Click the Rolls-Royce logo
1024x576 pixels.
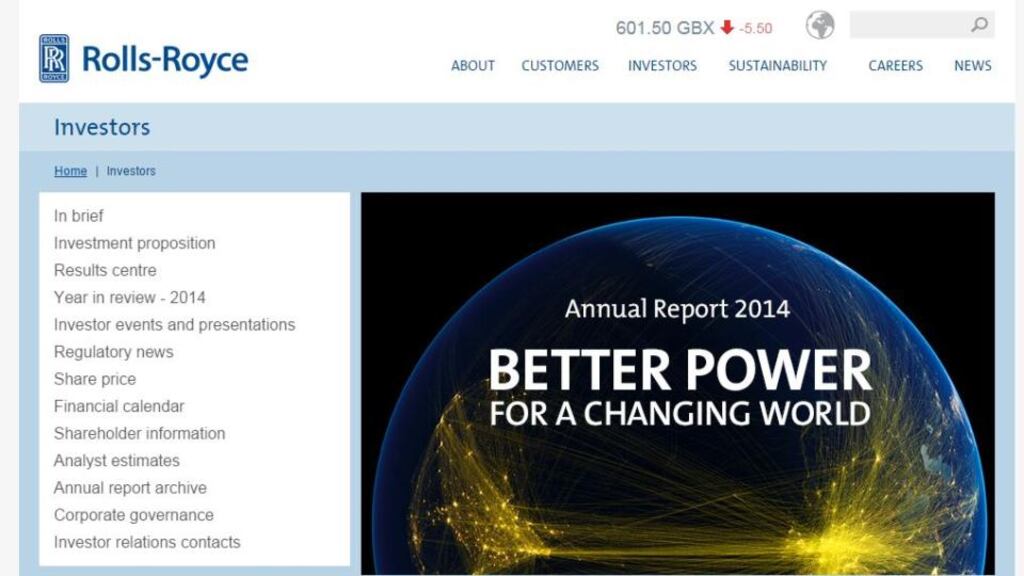click(x=143, y=59)
